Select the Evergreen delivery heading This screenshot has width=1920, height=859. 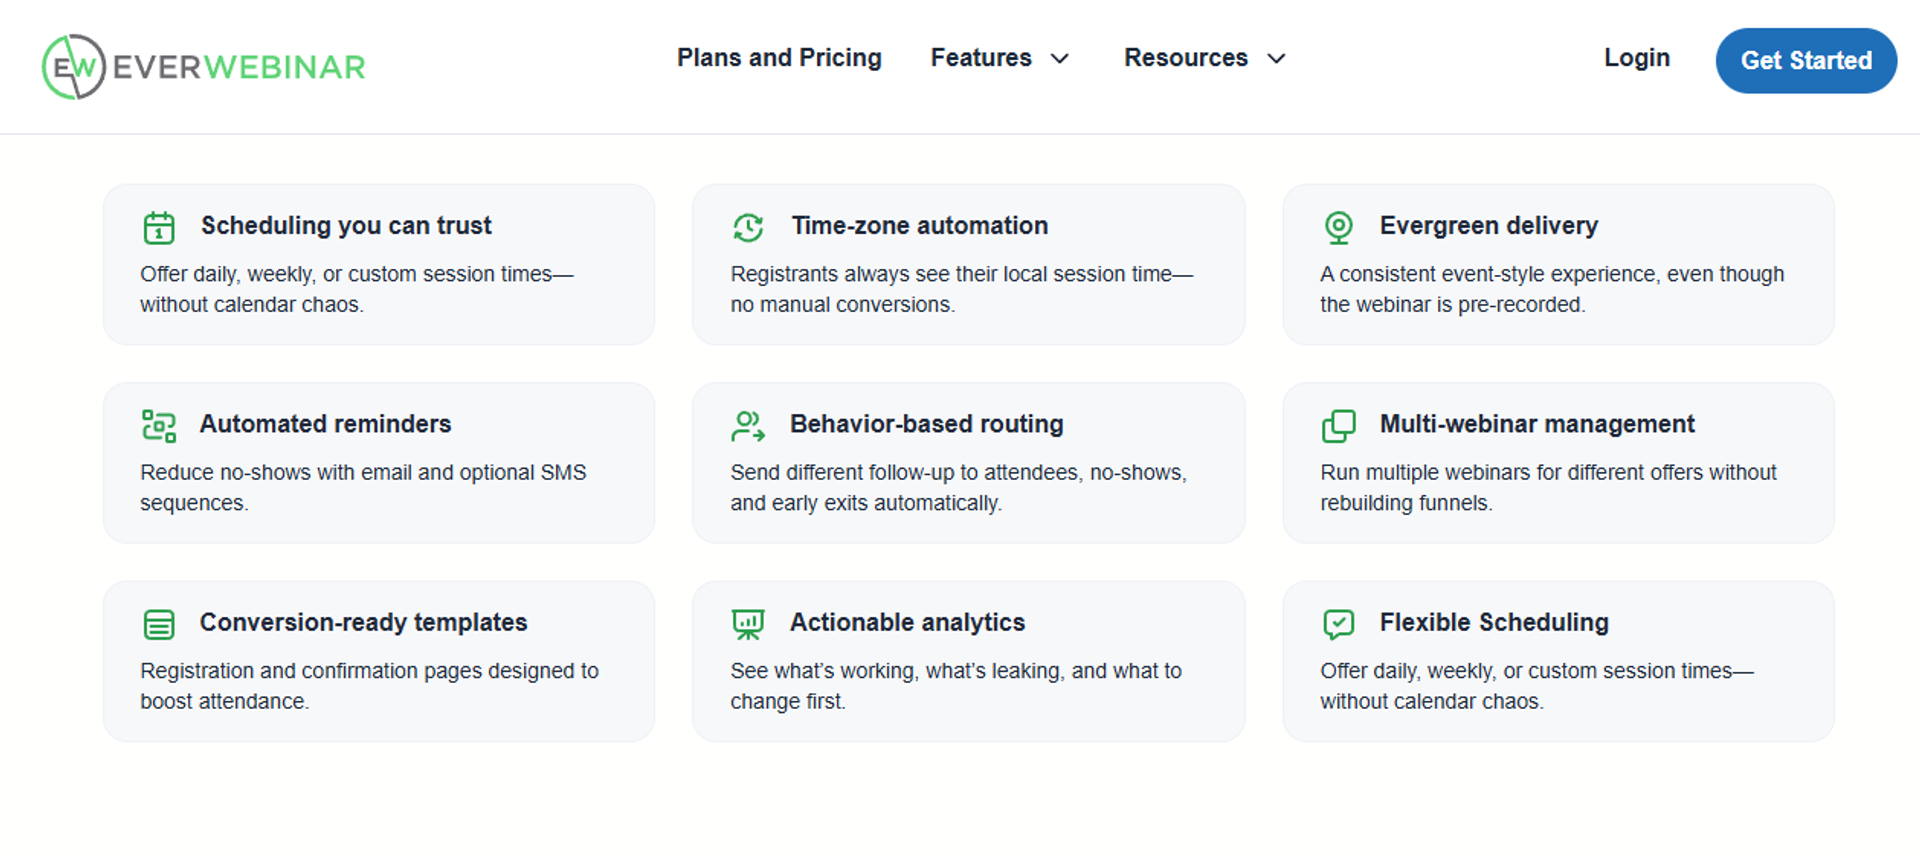[1489, 226]
